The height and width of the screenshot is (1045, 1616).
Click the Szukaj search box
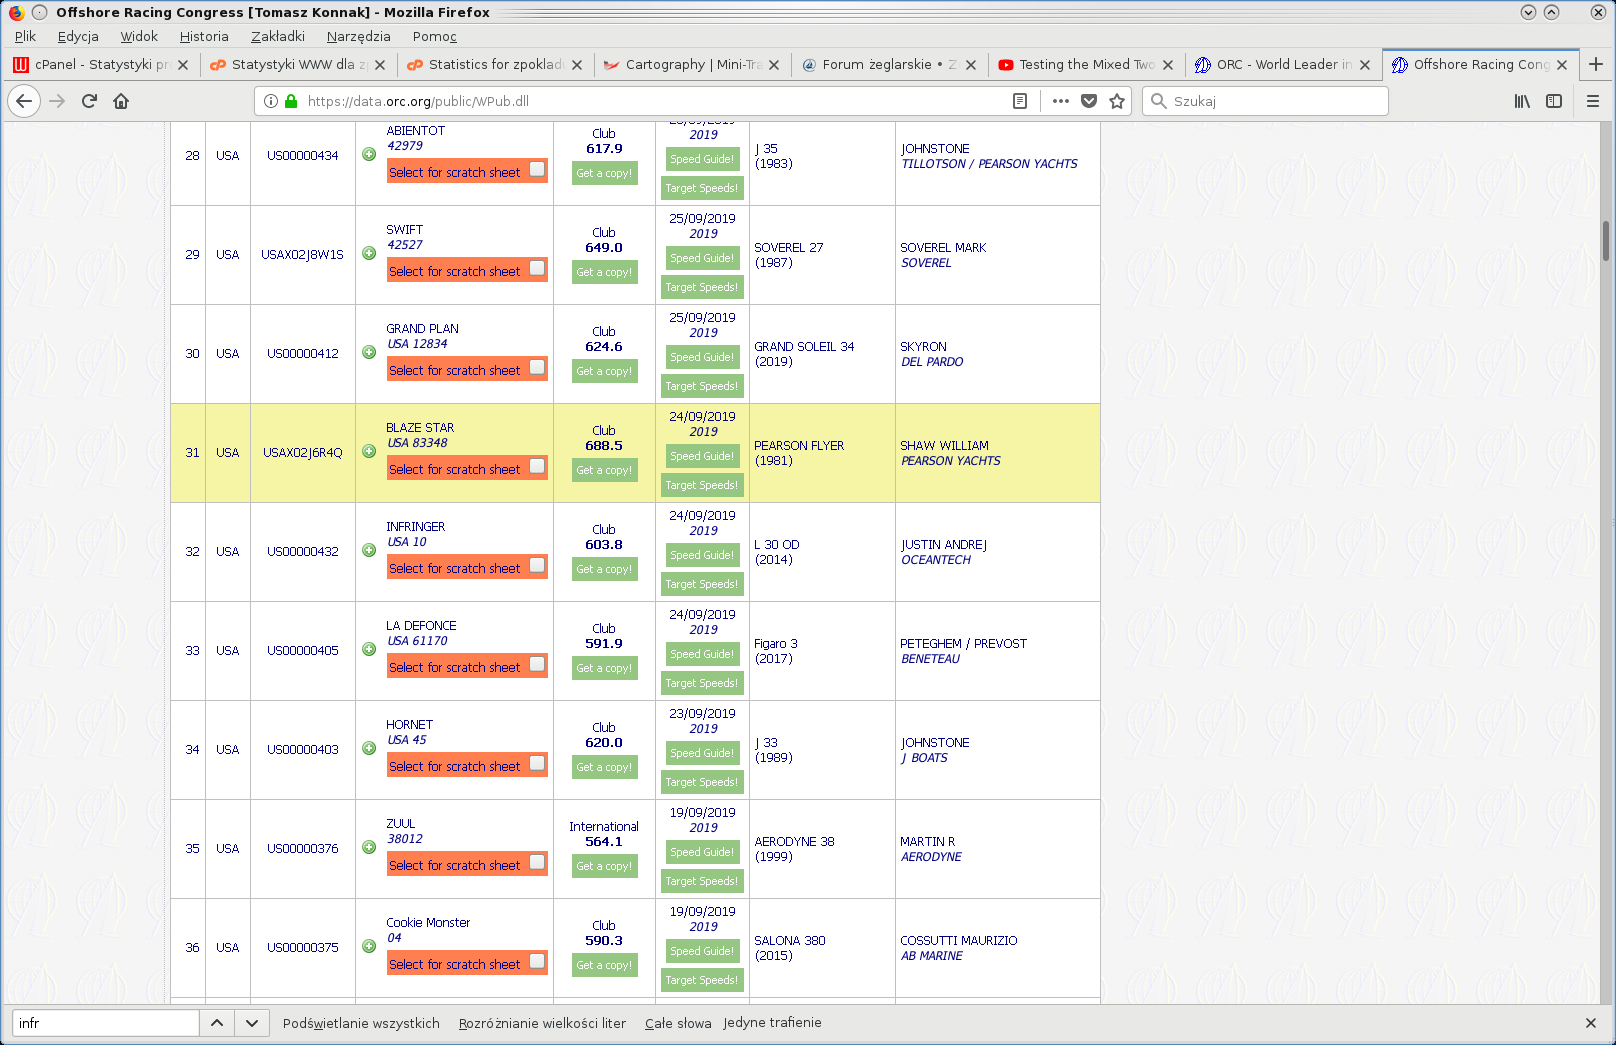click(1265, 101)
